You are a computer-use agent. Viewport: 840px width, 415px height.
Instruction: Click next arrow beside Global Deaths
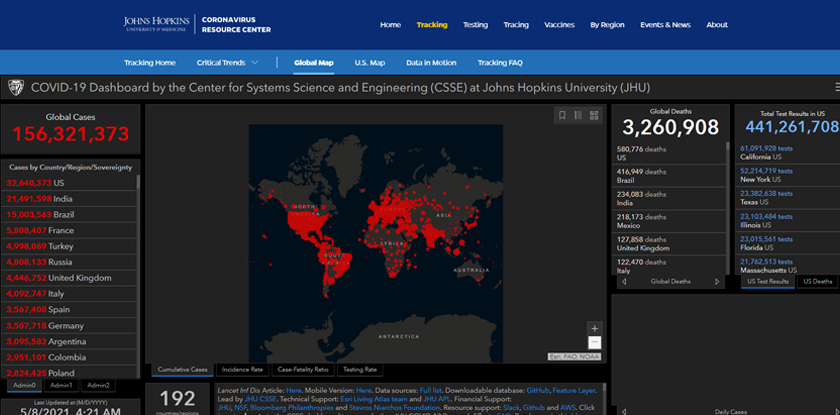pos(719,282)
